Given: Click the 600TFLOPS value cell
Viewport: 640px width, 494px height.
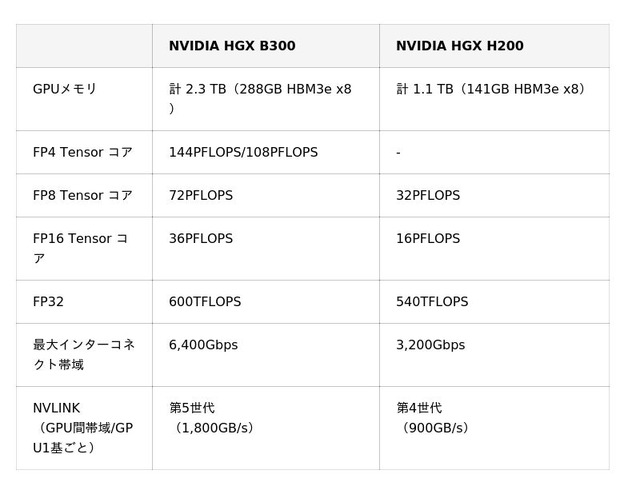Looking at the screenshot, I should [205, 301].
